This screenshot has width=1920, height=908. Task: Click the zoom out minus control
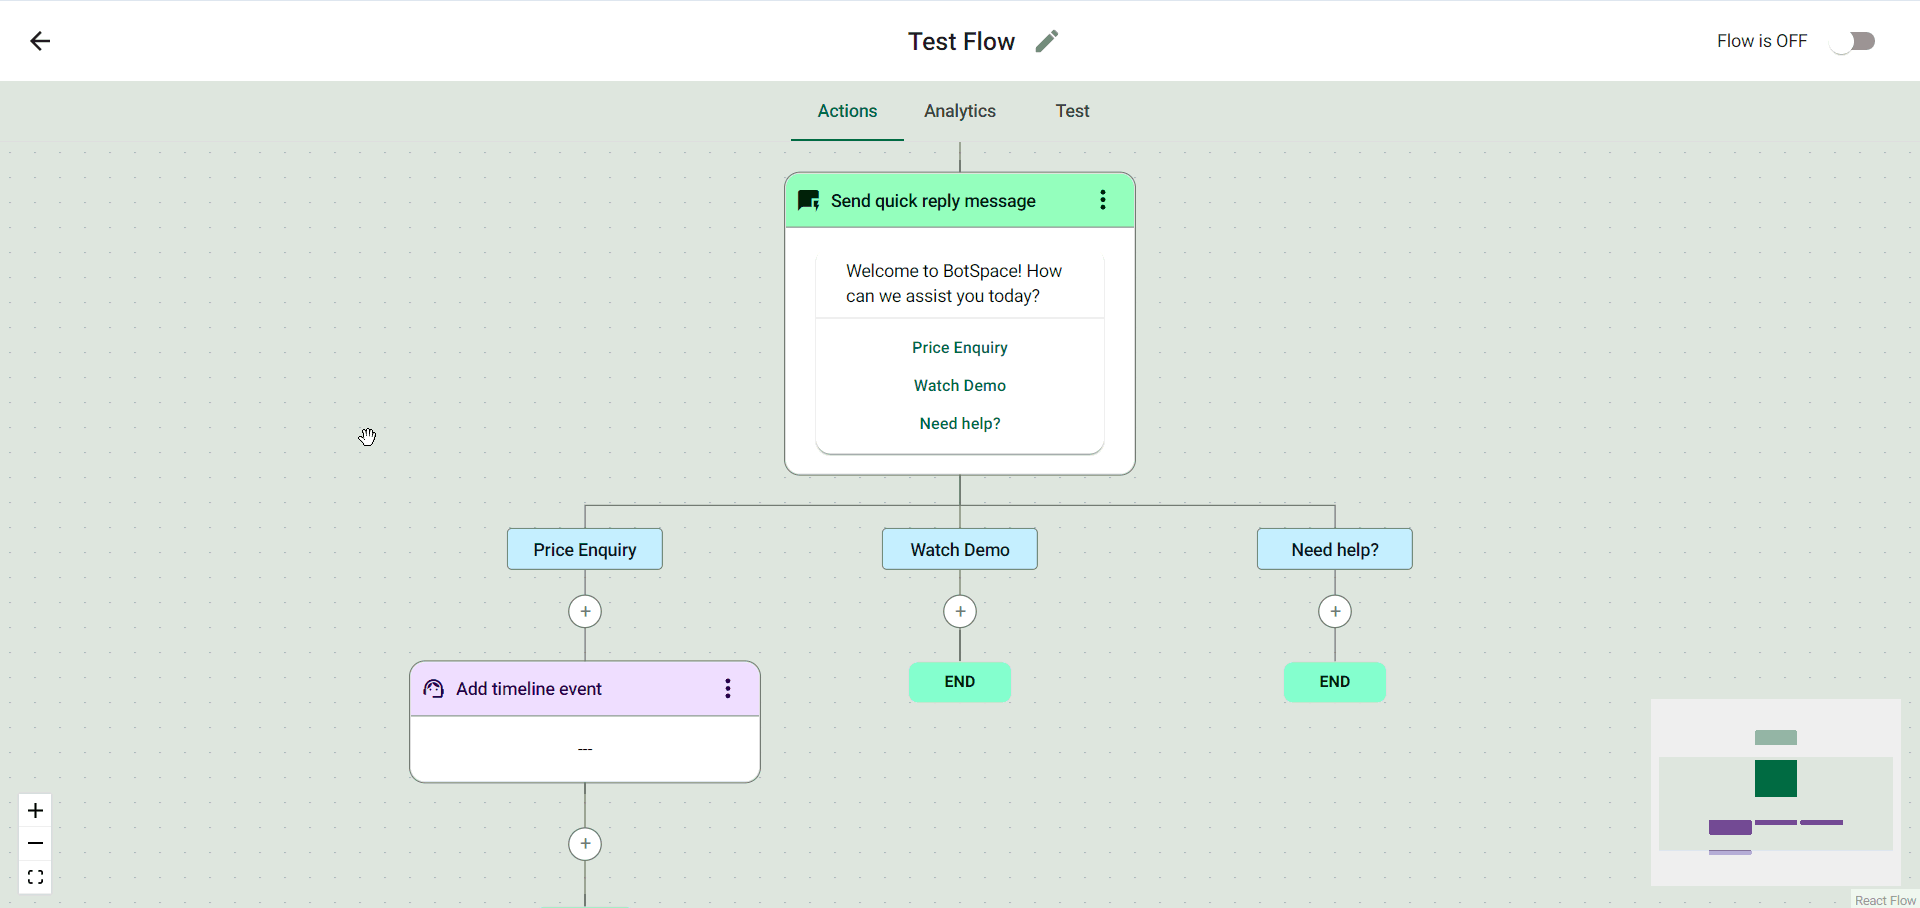(35, 844)
